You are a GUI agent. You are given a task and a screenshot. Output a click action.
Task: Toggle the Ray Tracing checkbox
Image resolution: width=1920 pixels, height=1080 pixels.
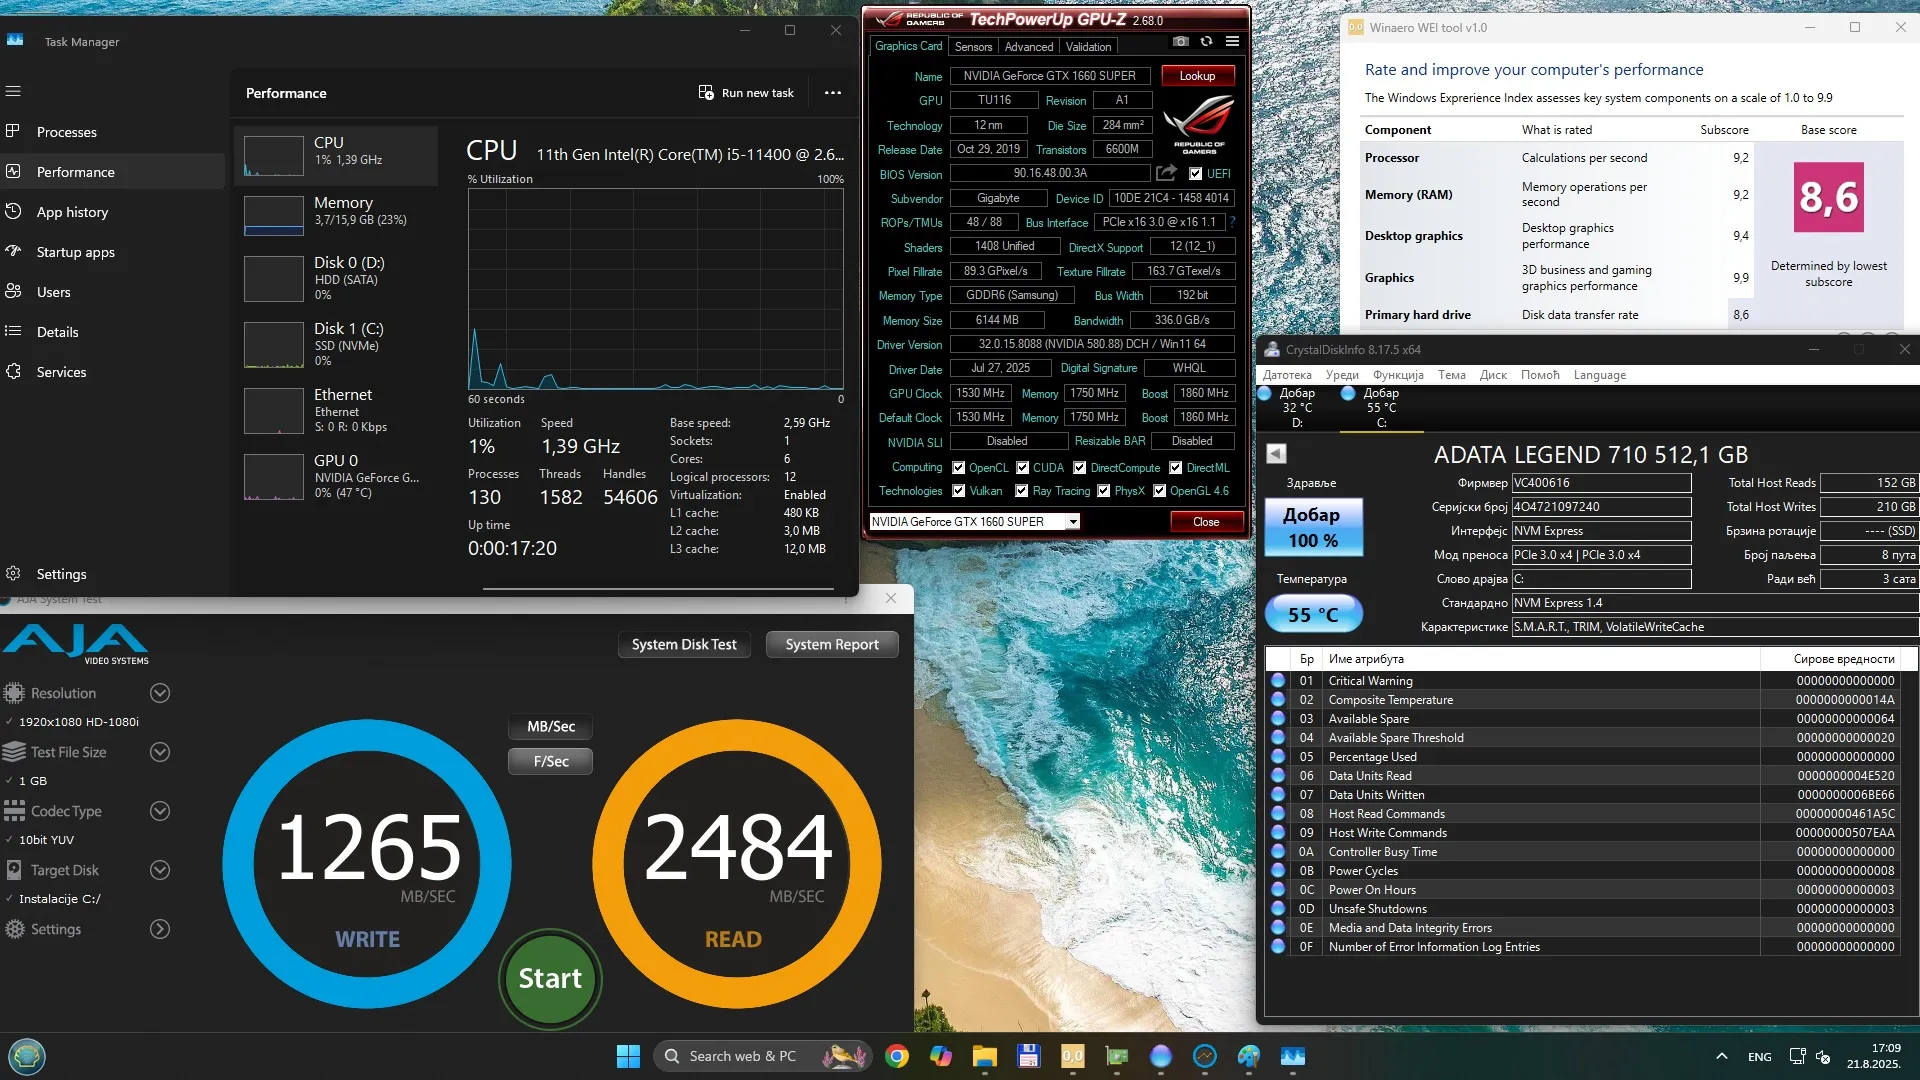1021,491
